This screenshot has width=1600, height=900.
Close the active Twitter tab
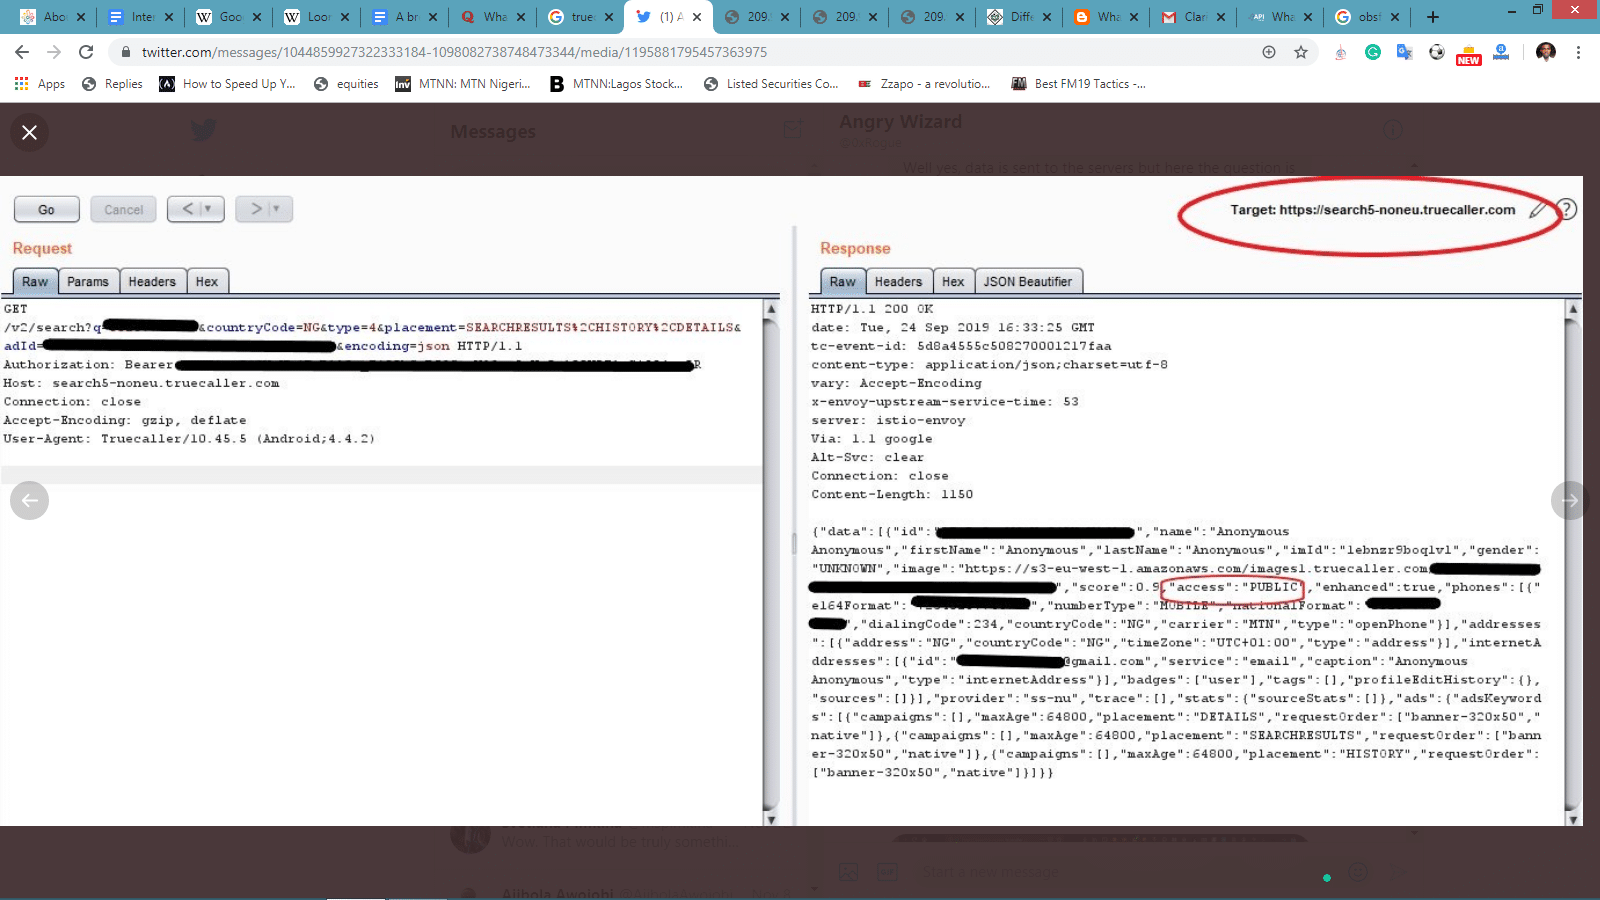tap(697, 17)
